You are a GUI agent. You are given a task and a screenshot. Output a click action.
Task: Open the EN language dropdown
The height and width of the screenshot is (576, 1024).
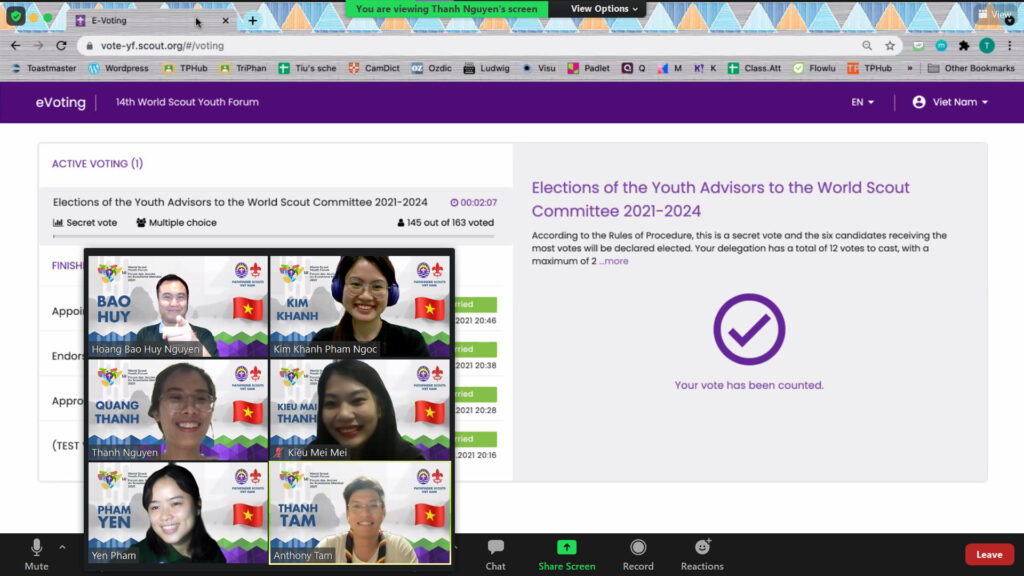pos(862,102)
